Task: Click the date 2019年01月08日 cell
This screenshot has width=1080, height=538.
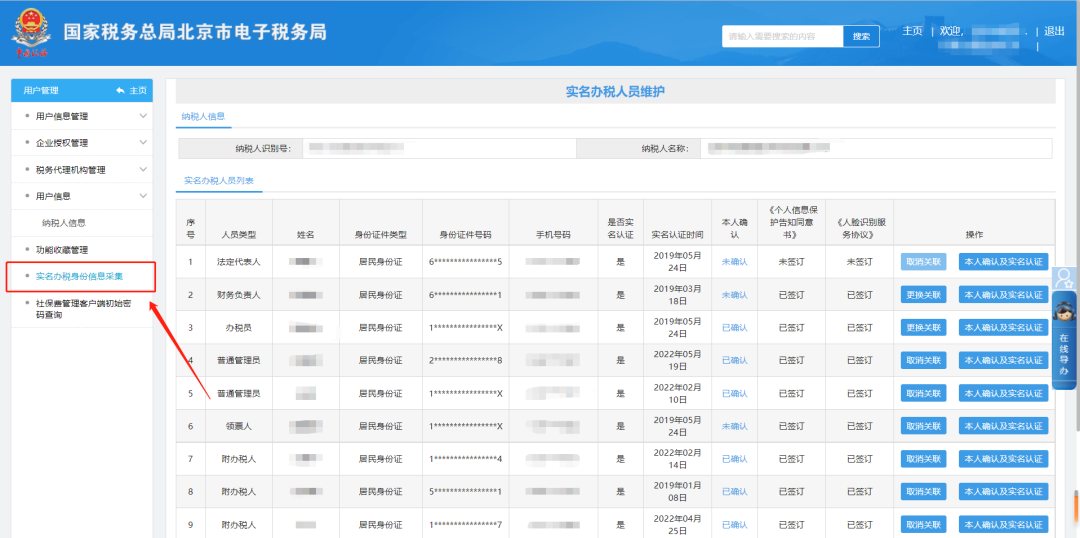Action: [677, 492]
